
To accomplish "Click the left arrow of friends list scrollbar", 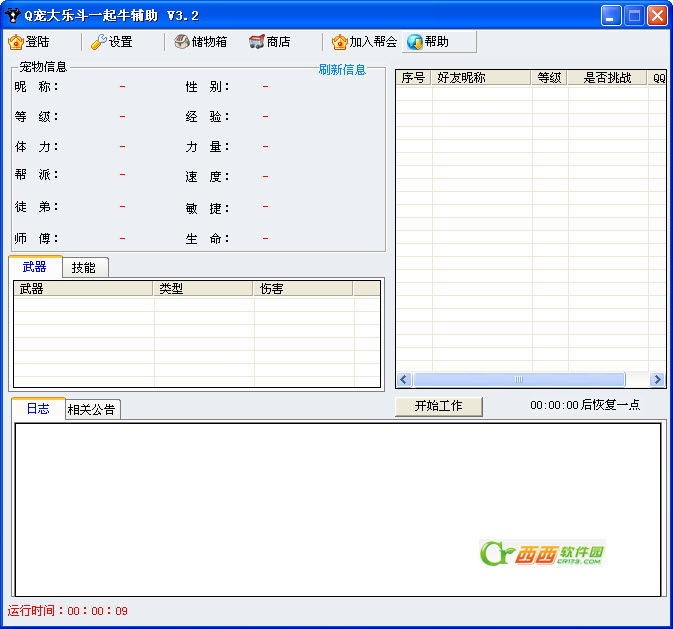I will tap(404, 379).
